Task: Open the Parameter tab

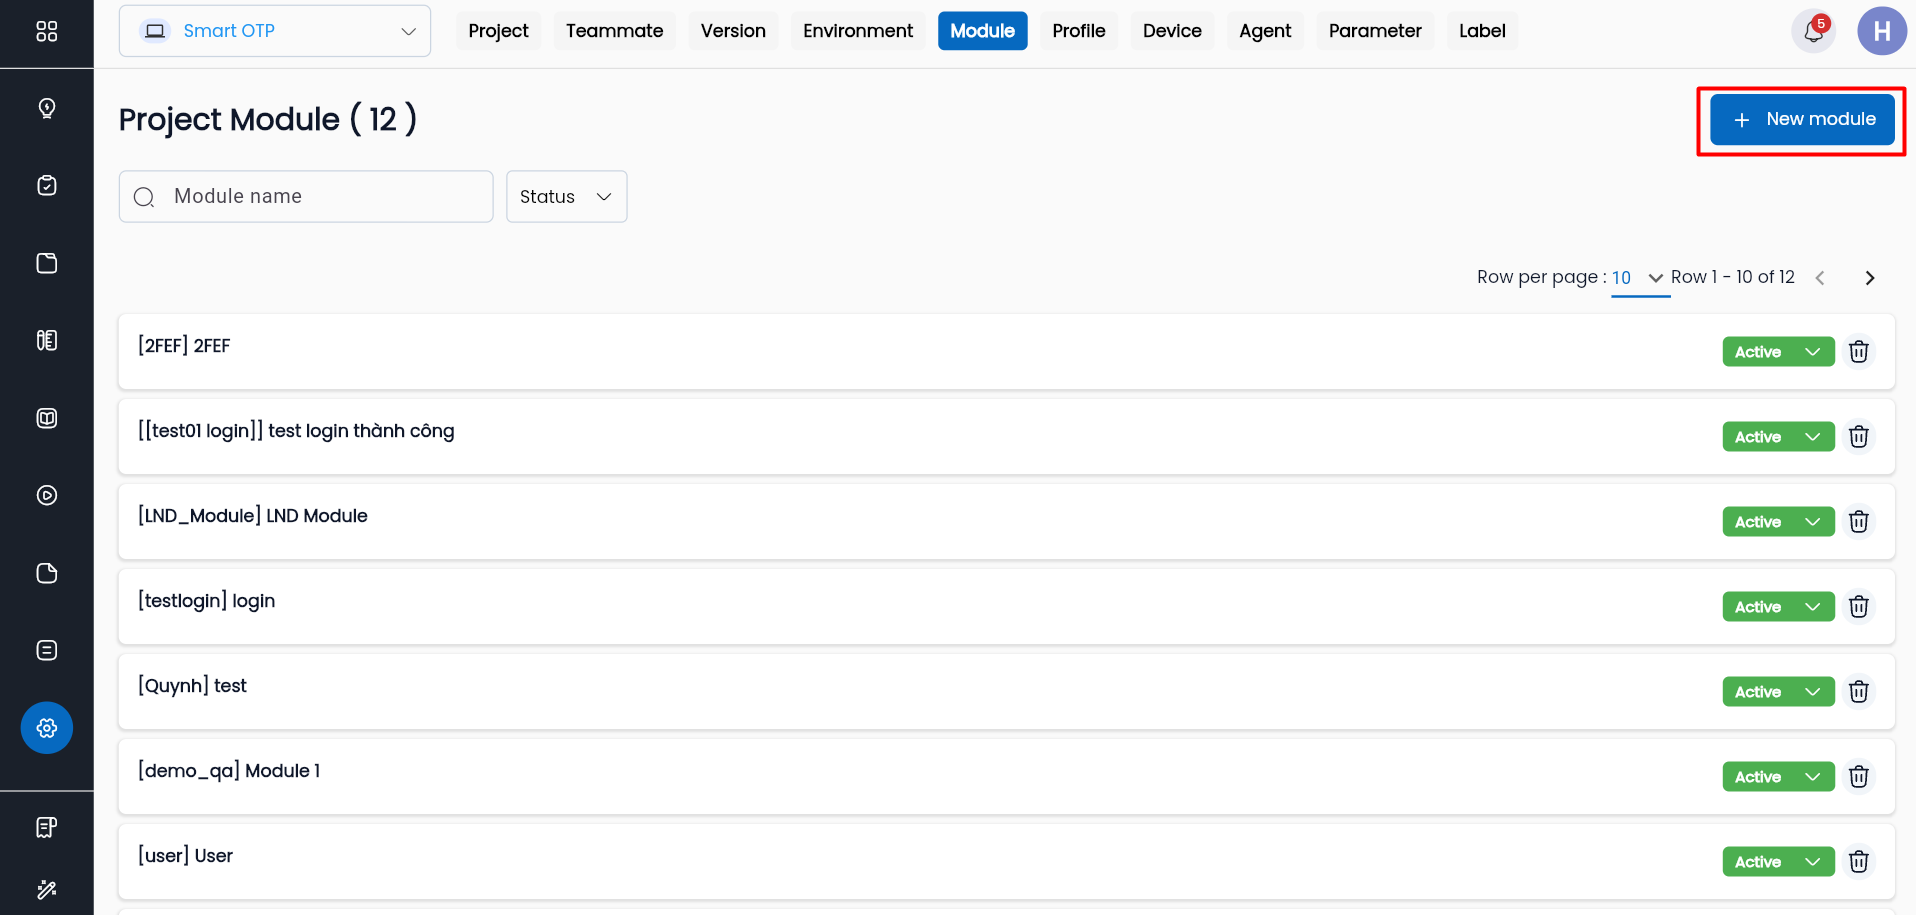Action: point(1374,31)
